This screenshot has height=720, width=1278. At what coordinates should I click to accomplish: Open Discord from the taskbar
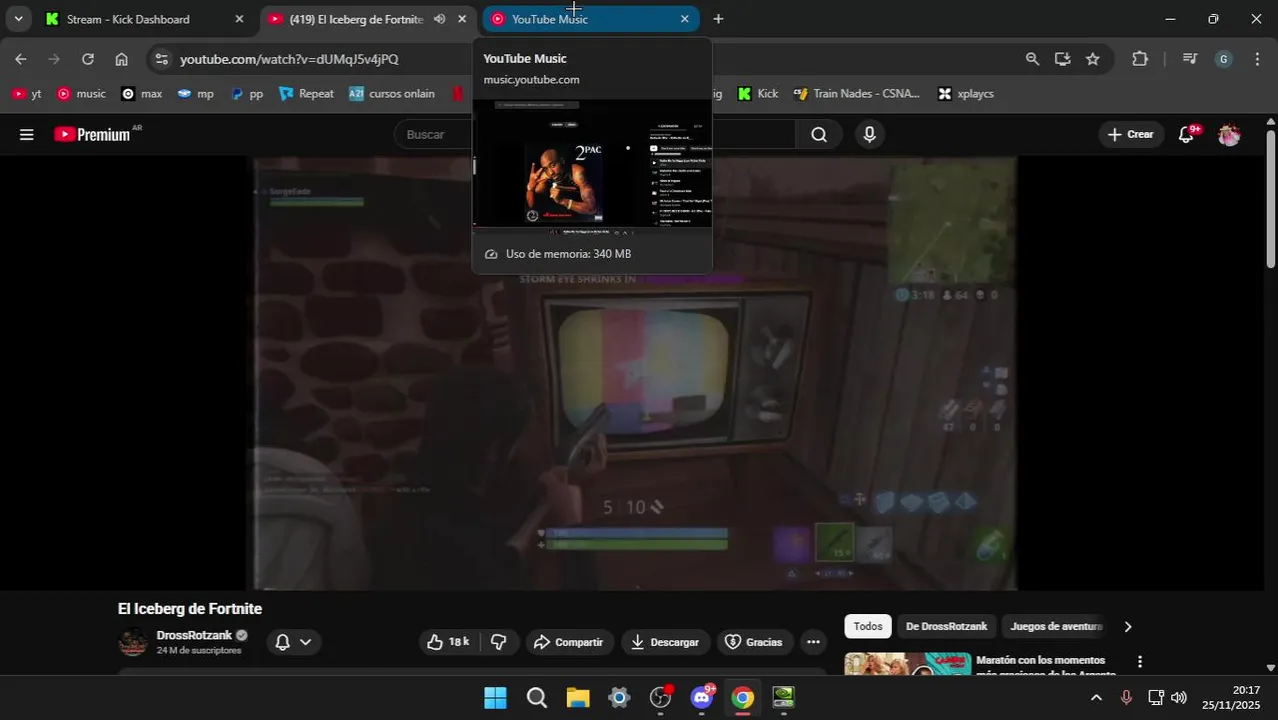click(702, 697)
